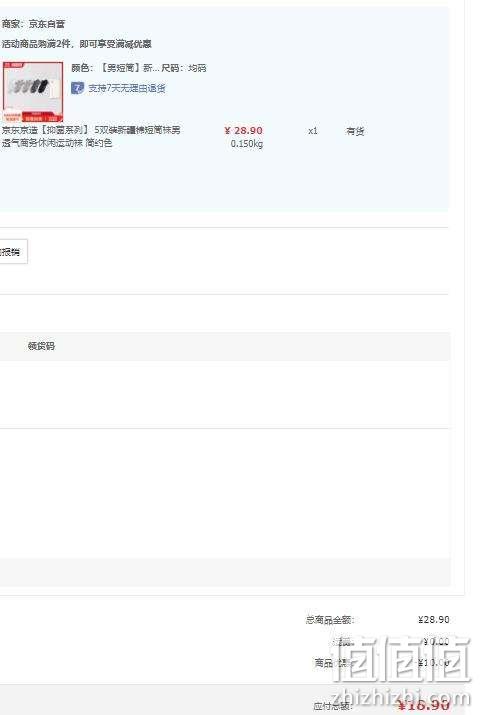This screenshot has width=480, height=715.
Task: Select the 领货码 section header
Action: click(41, 346)
